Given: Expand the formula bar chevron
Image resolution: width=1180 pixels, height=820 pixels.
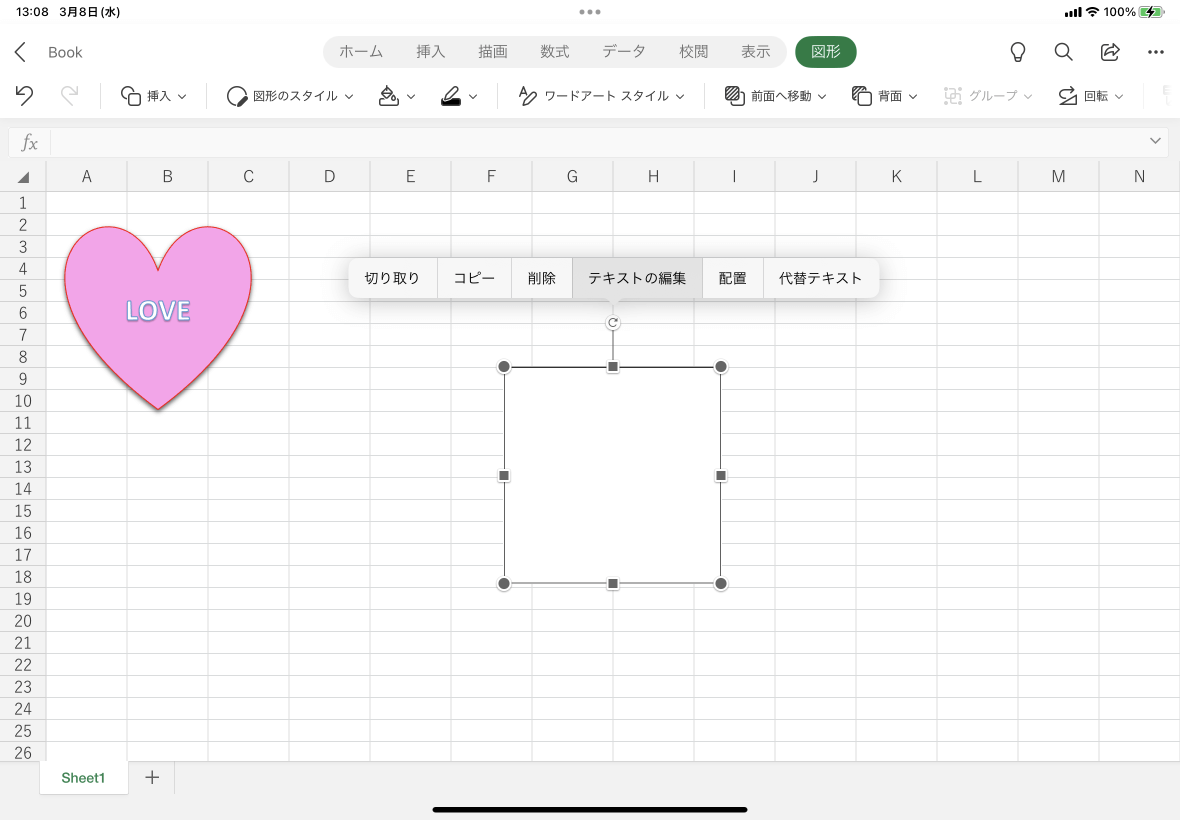Looking at the screenshot, I should pos(1155,141).
